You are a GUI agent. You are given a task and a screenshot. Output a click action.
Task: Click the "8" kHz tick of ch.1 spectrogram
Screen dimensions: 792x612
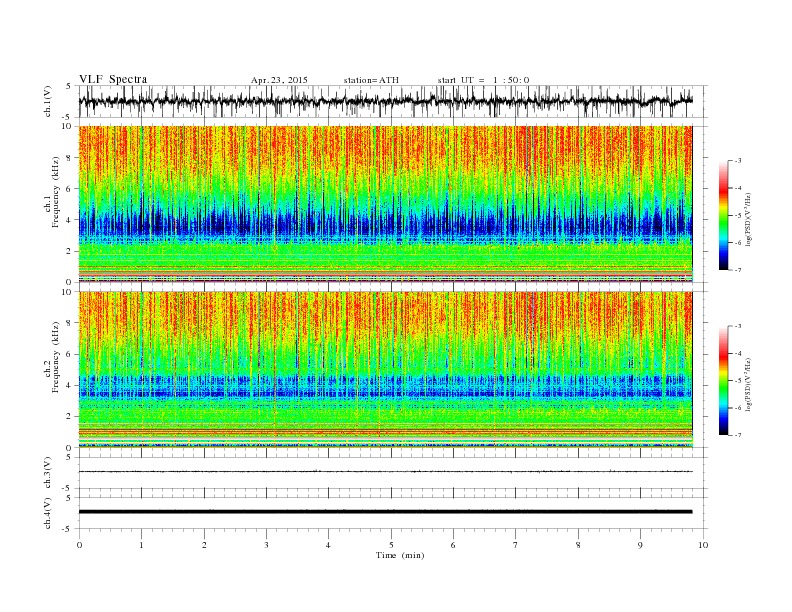[x=70, y=158]
